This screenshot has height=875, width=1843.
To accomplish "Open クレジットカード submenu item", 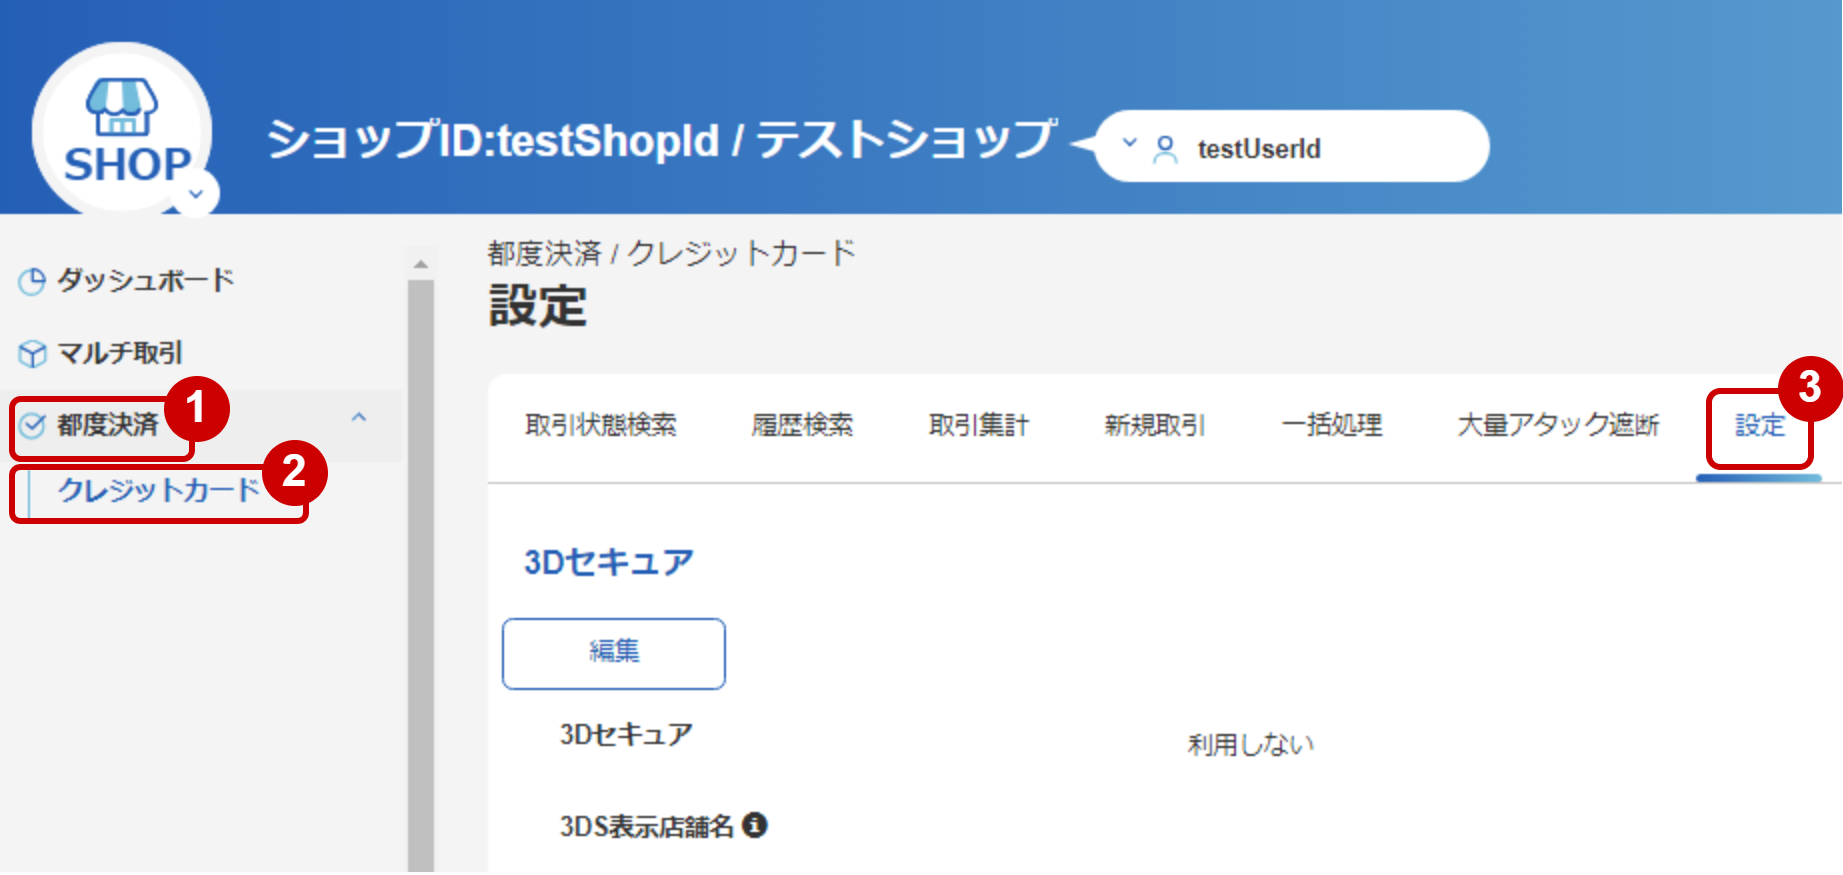I will coord(158,490).
